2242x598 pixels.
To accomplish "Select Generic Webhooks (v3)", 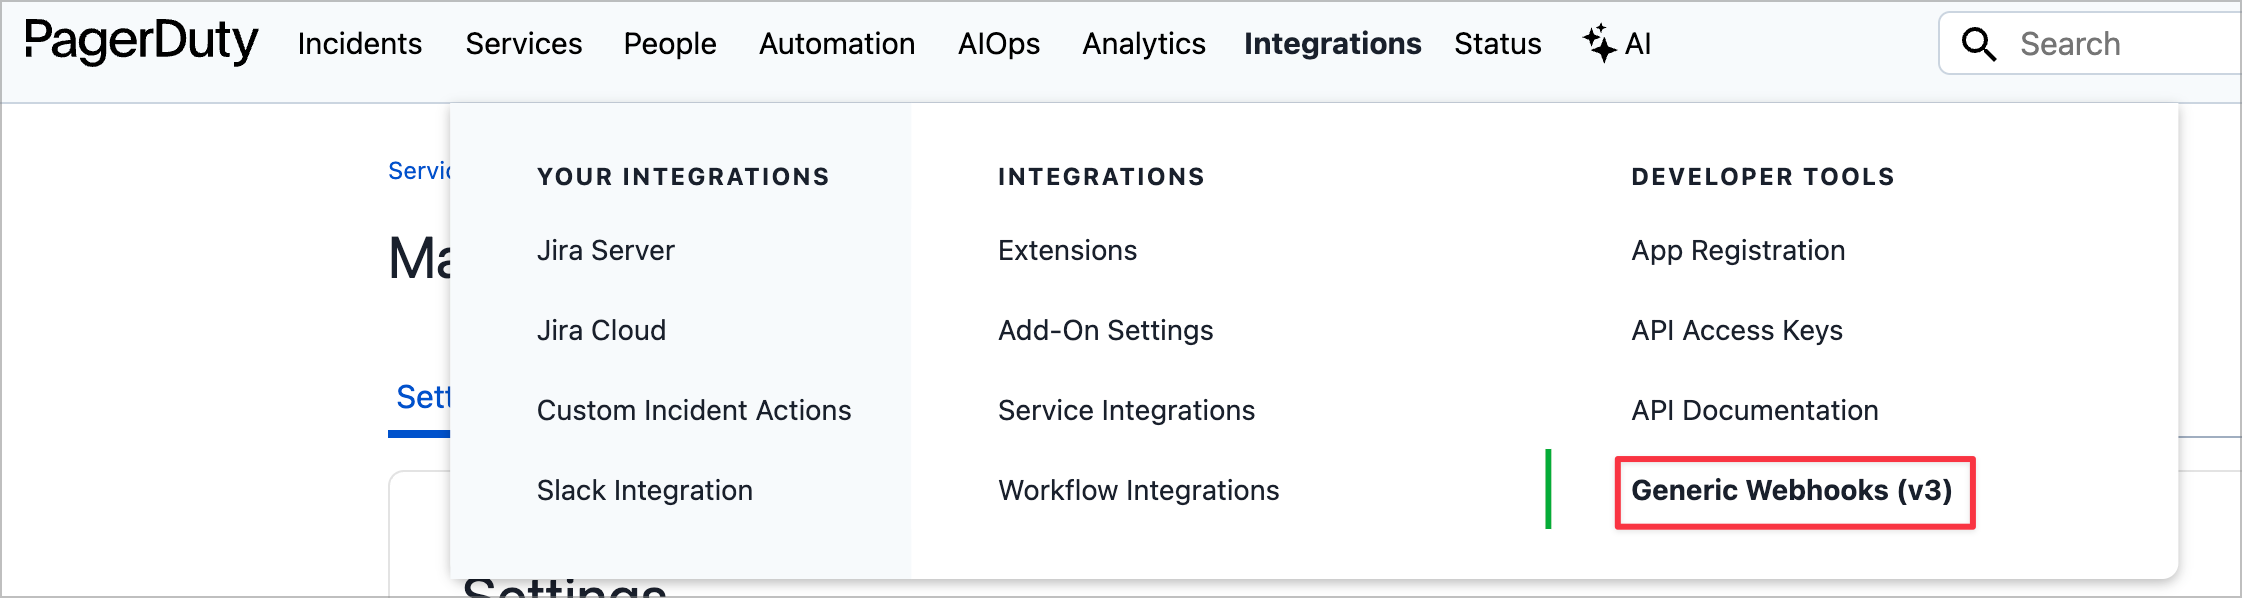I will click(1792, 490).
